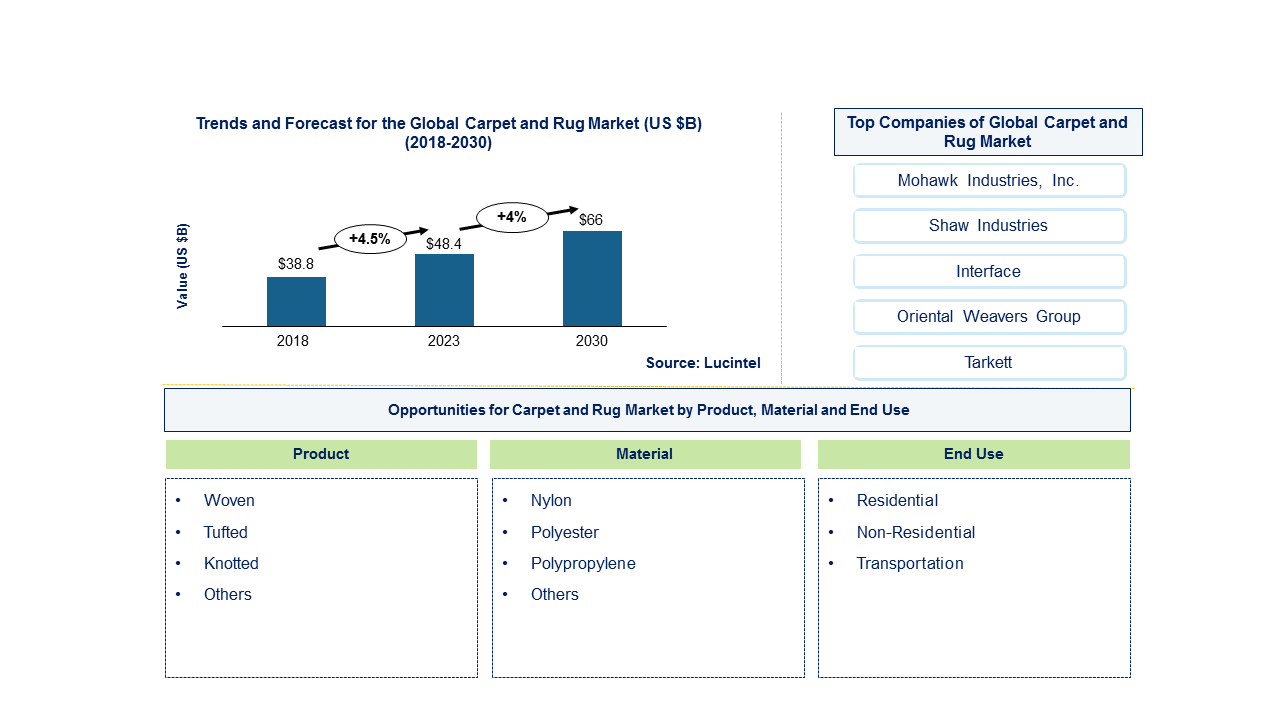This screenshot has height=720, width=1280.
Task: Click the Opportunities for Carpet and Rug banner
Action: [x=647, y=410]
